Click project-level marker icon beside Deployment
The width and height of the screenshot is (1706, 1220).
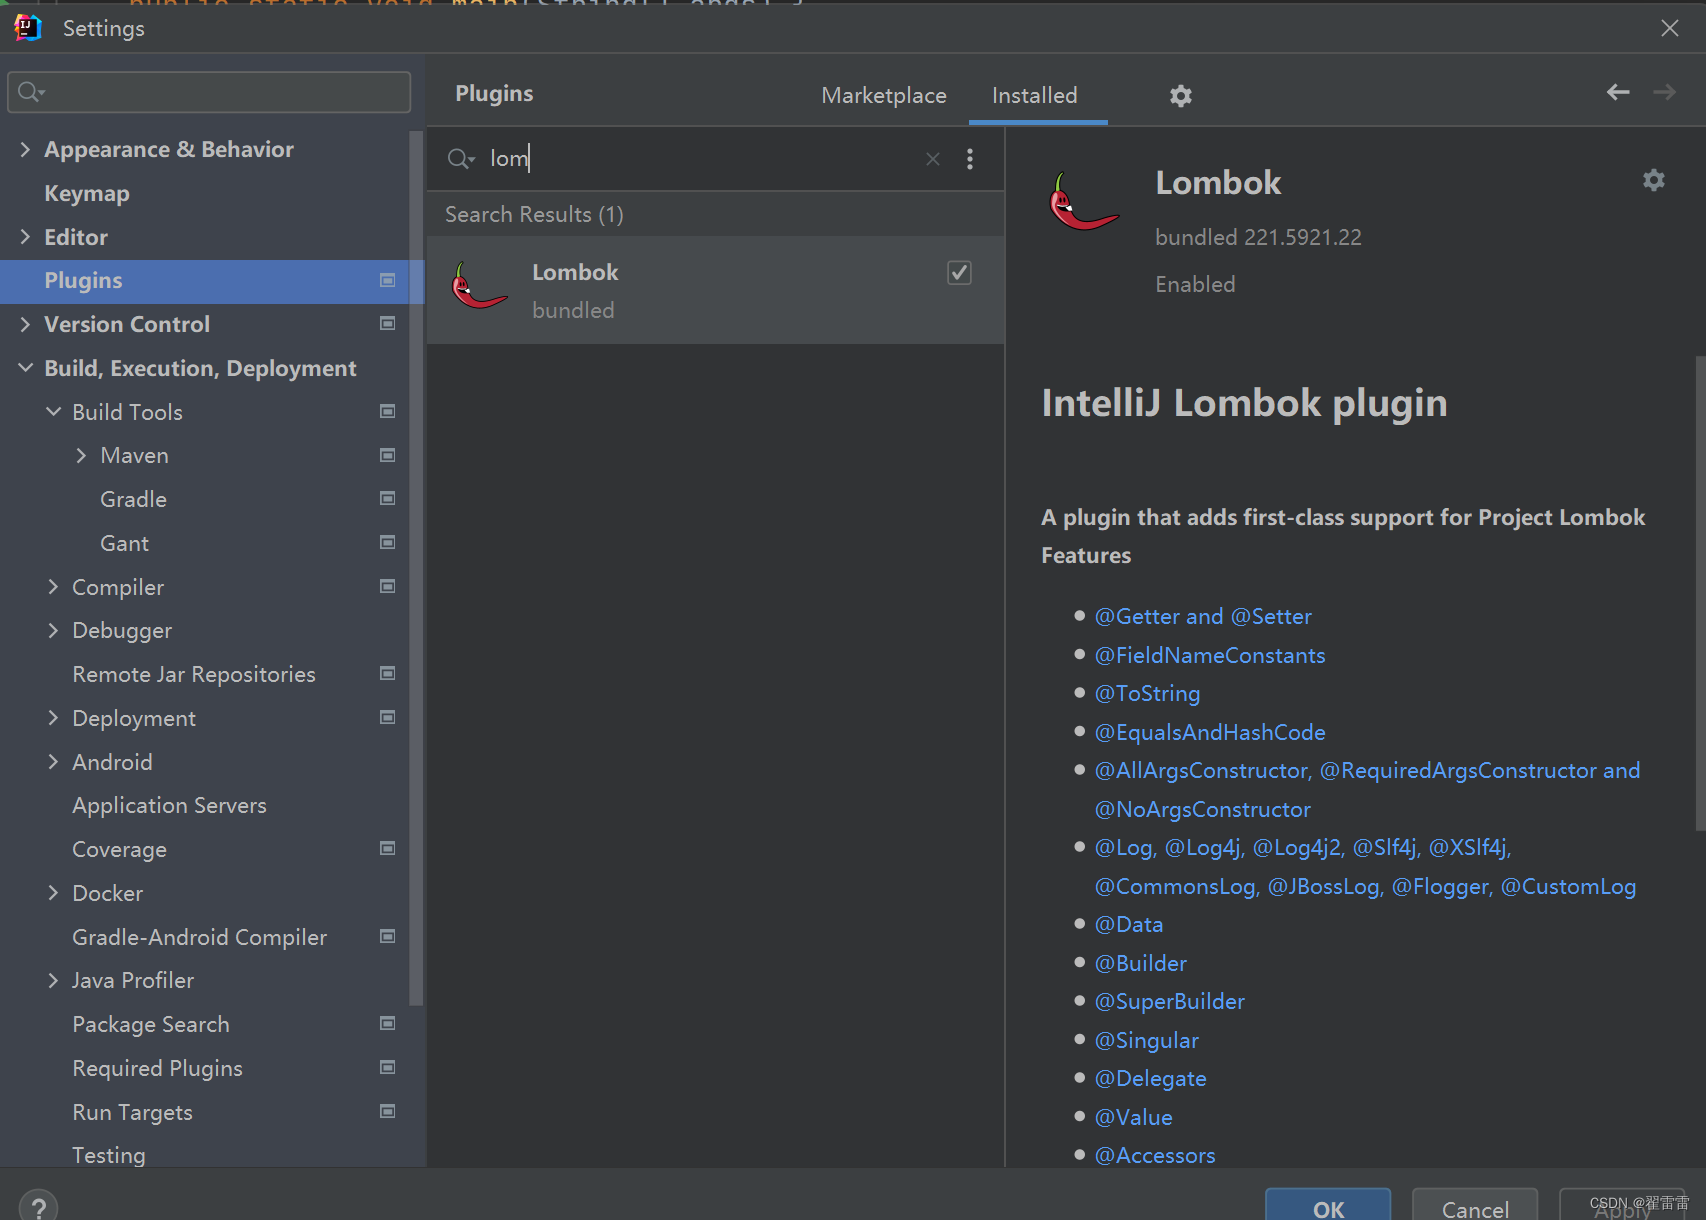click(x=388, y=717)
